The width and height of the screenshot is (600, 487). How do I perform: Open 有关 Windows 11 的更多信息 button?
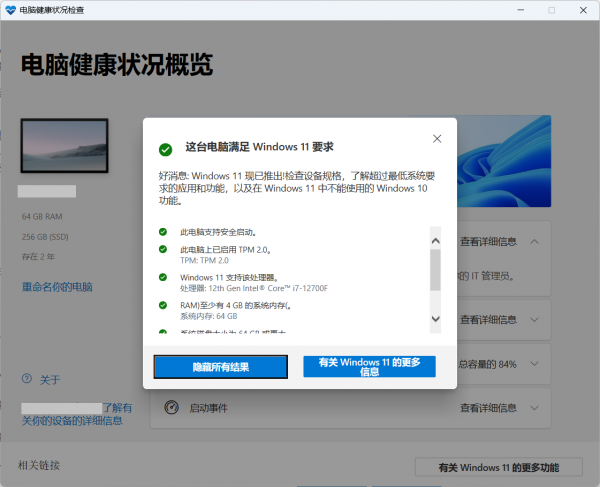pos(369,366)
